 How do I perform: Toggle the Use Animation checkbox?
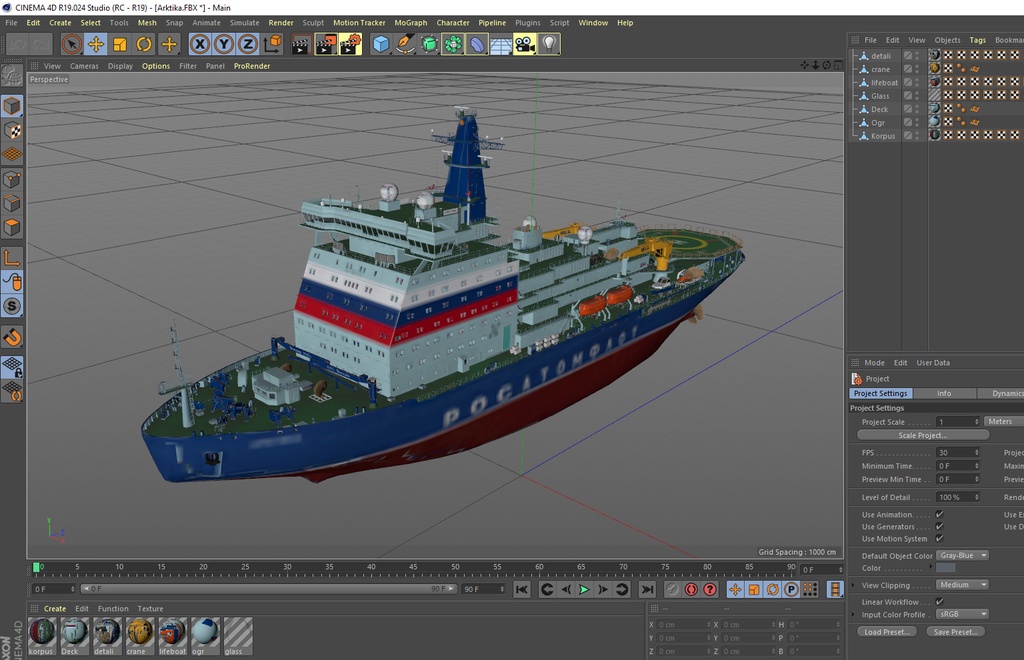pos(939,514)
